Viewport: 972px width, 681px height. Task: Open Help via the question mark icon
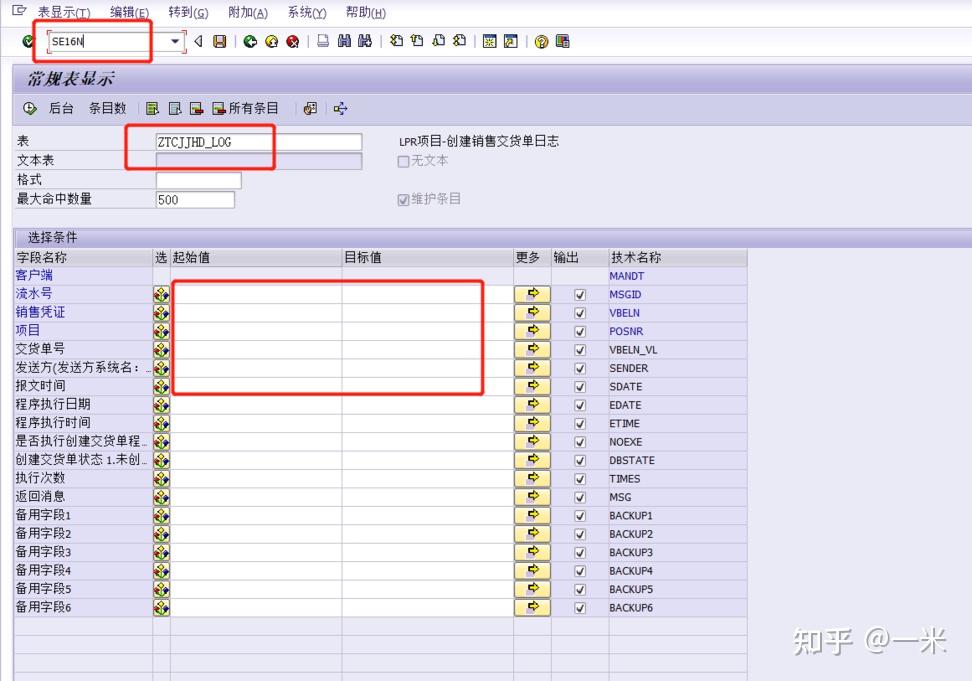pos(541,42)
